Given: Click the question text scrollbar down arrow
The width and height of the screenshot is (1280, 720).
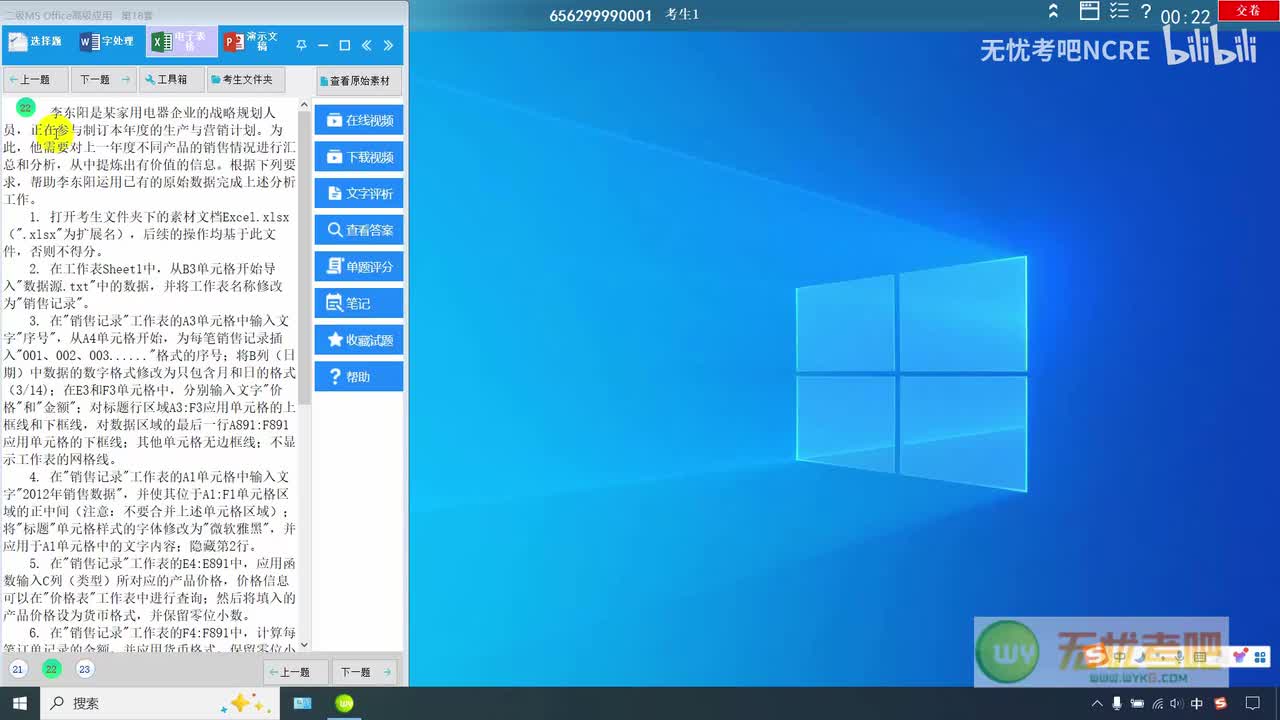Looking at the screenshot, I should tap(304, 645).
